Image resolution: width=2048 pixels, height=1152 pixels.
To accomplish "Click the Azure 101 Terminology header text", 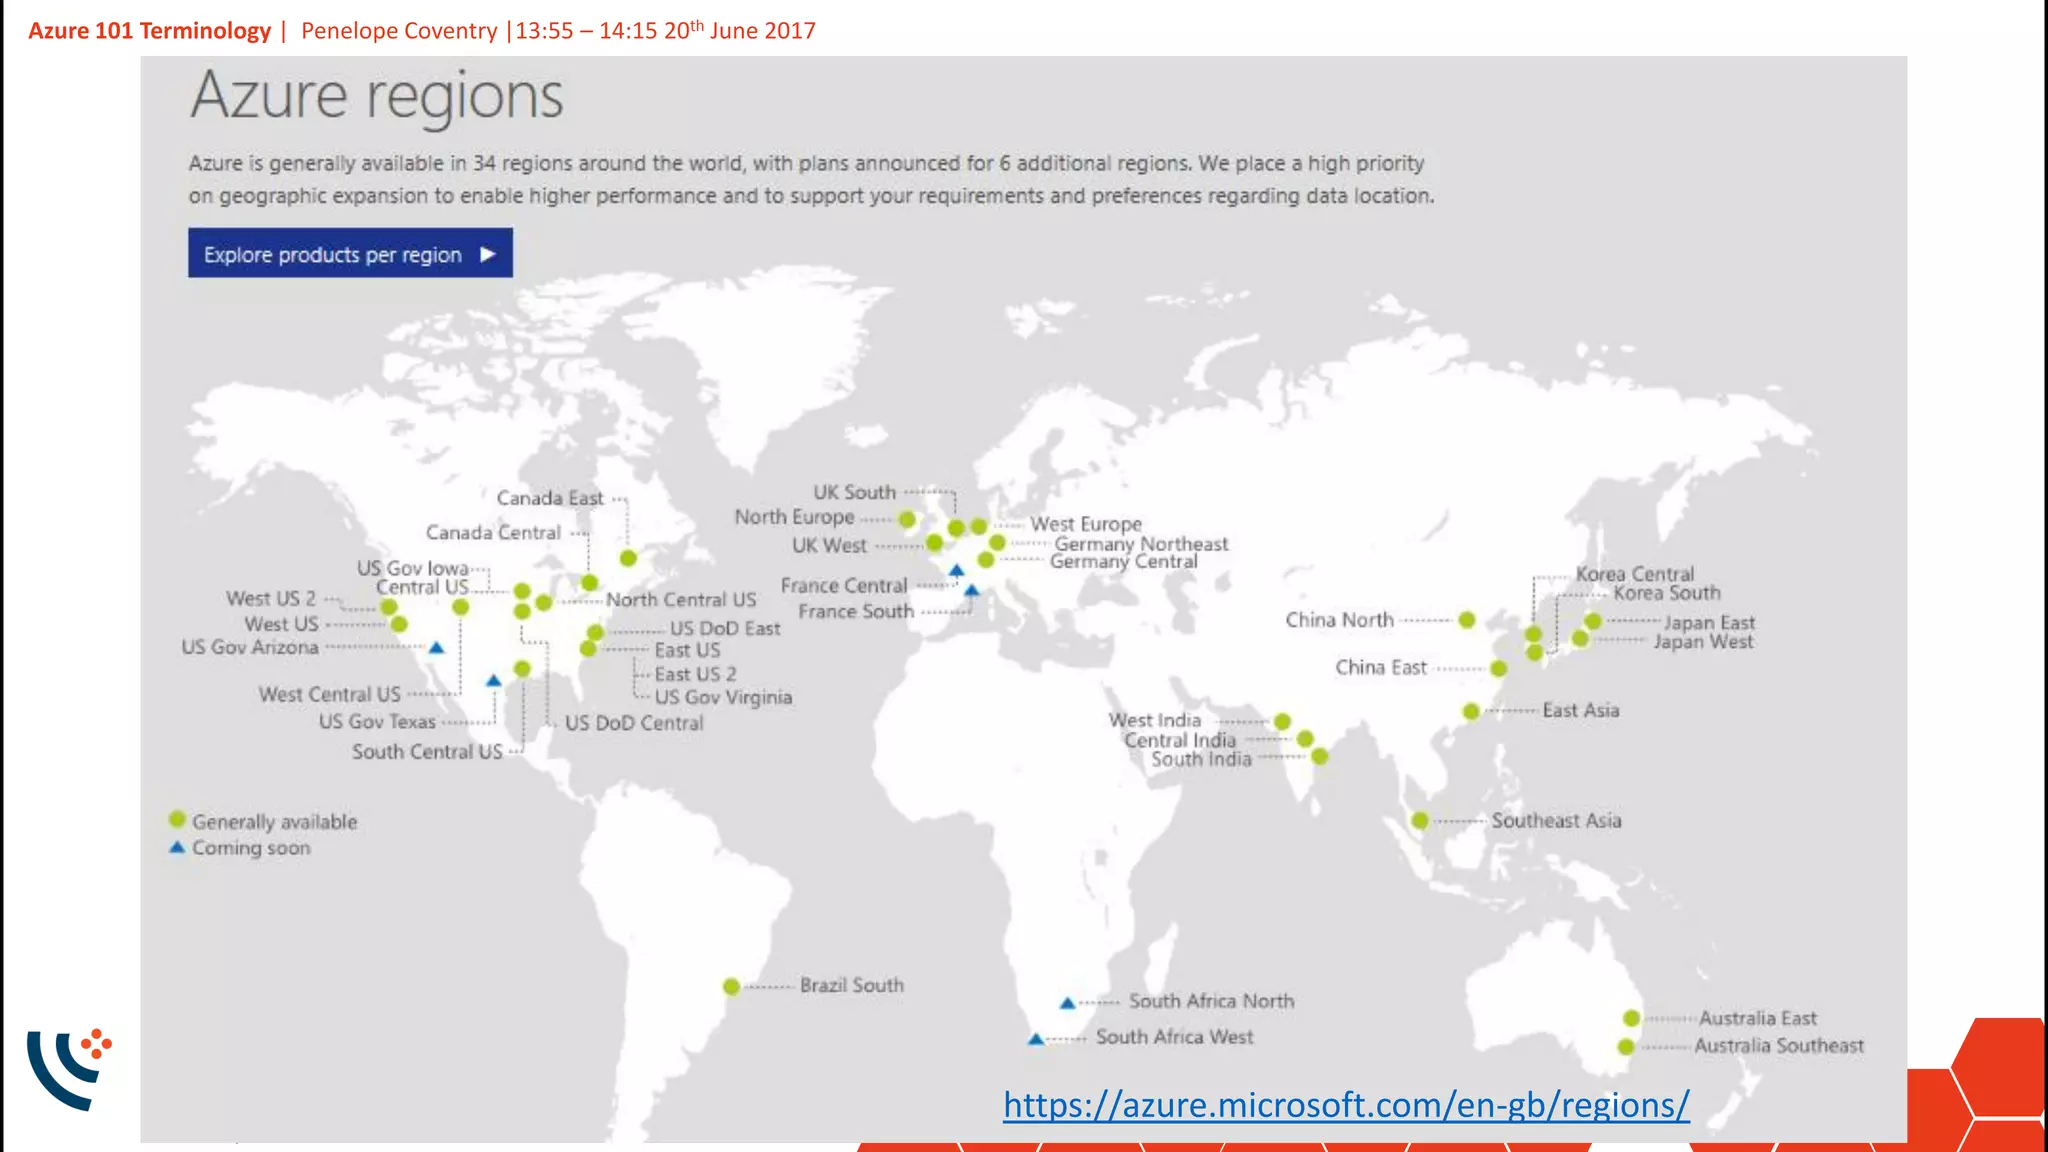I will click(150, 31).
